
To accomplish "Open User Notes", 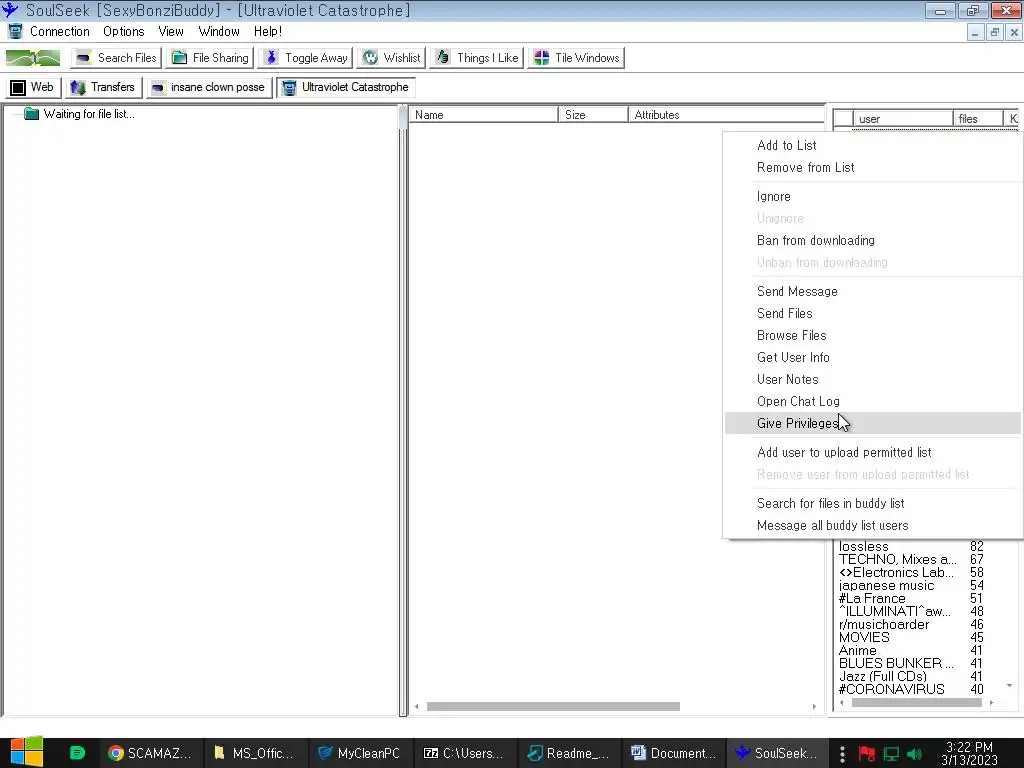I will coord(872,379).
